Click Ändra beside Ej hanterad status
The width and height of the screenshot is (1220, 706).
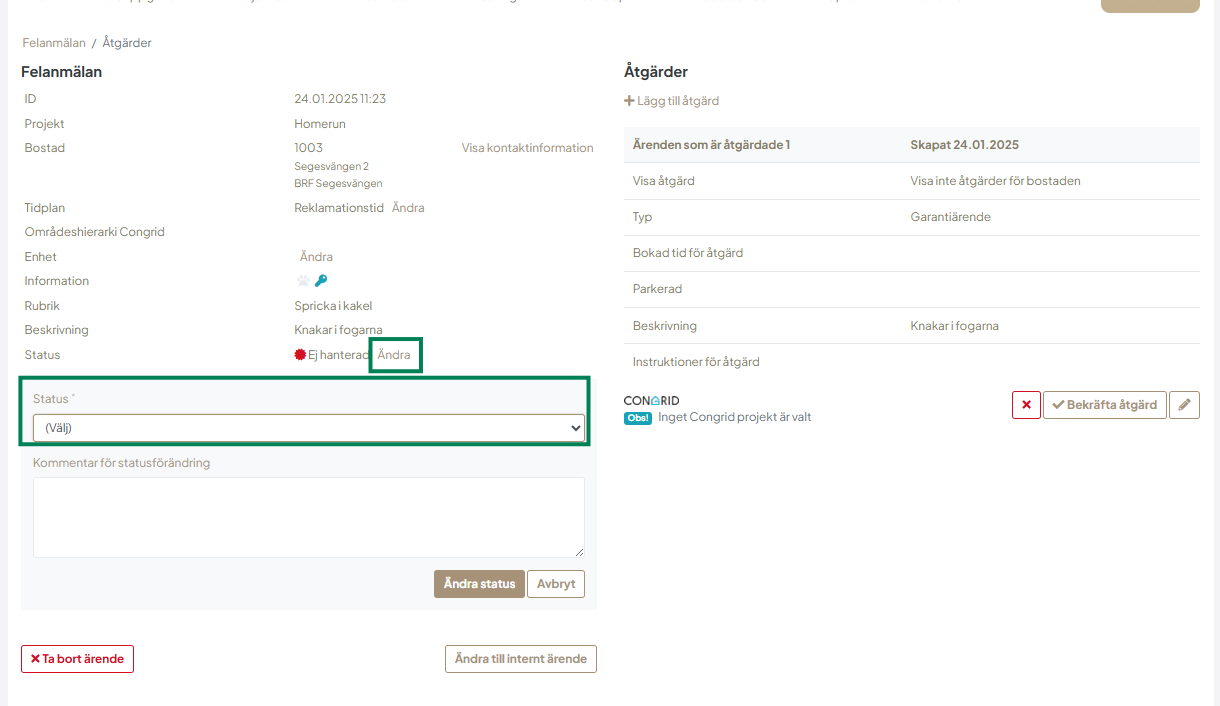pos(394,355)
